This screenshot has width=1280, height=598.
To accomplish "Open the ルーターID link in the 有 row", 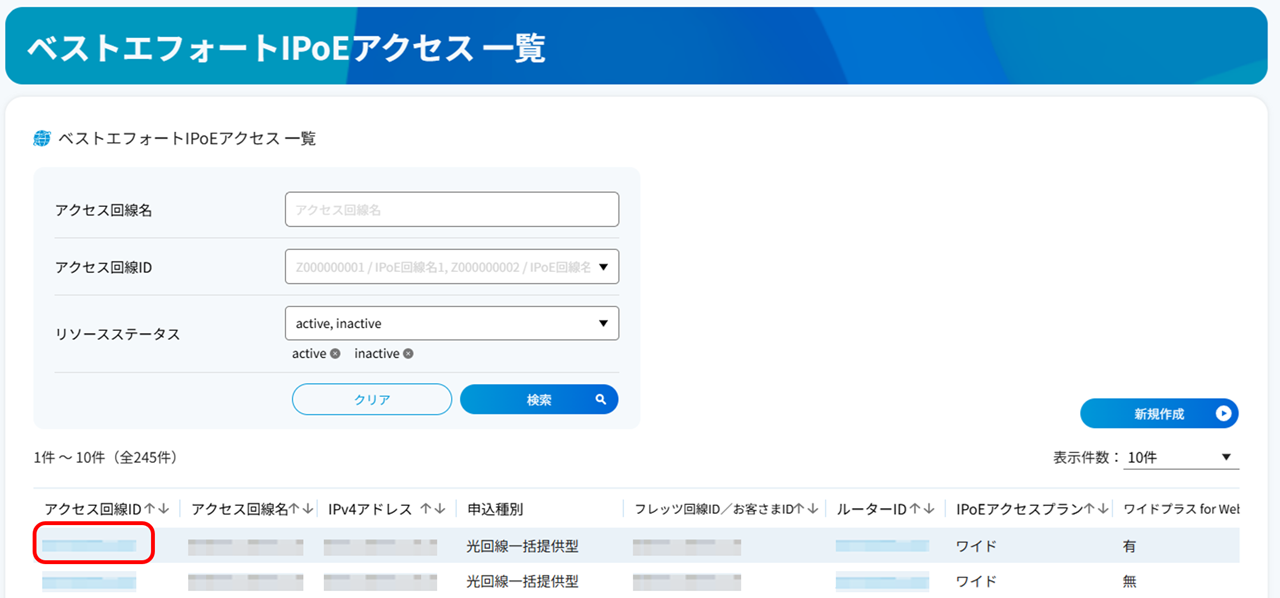I will 883,546.
